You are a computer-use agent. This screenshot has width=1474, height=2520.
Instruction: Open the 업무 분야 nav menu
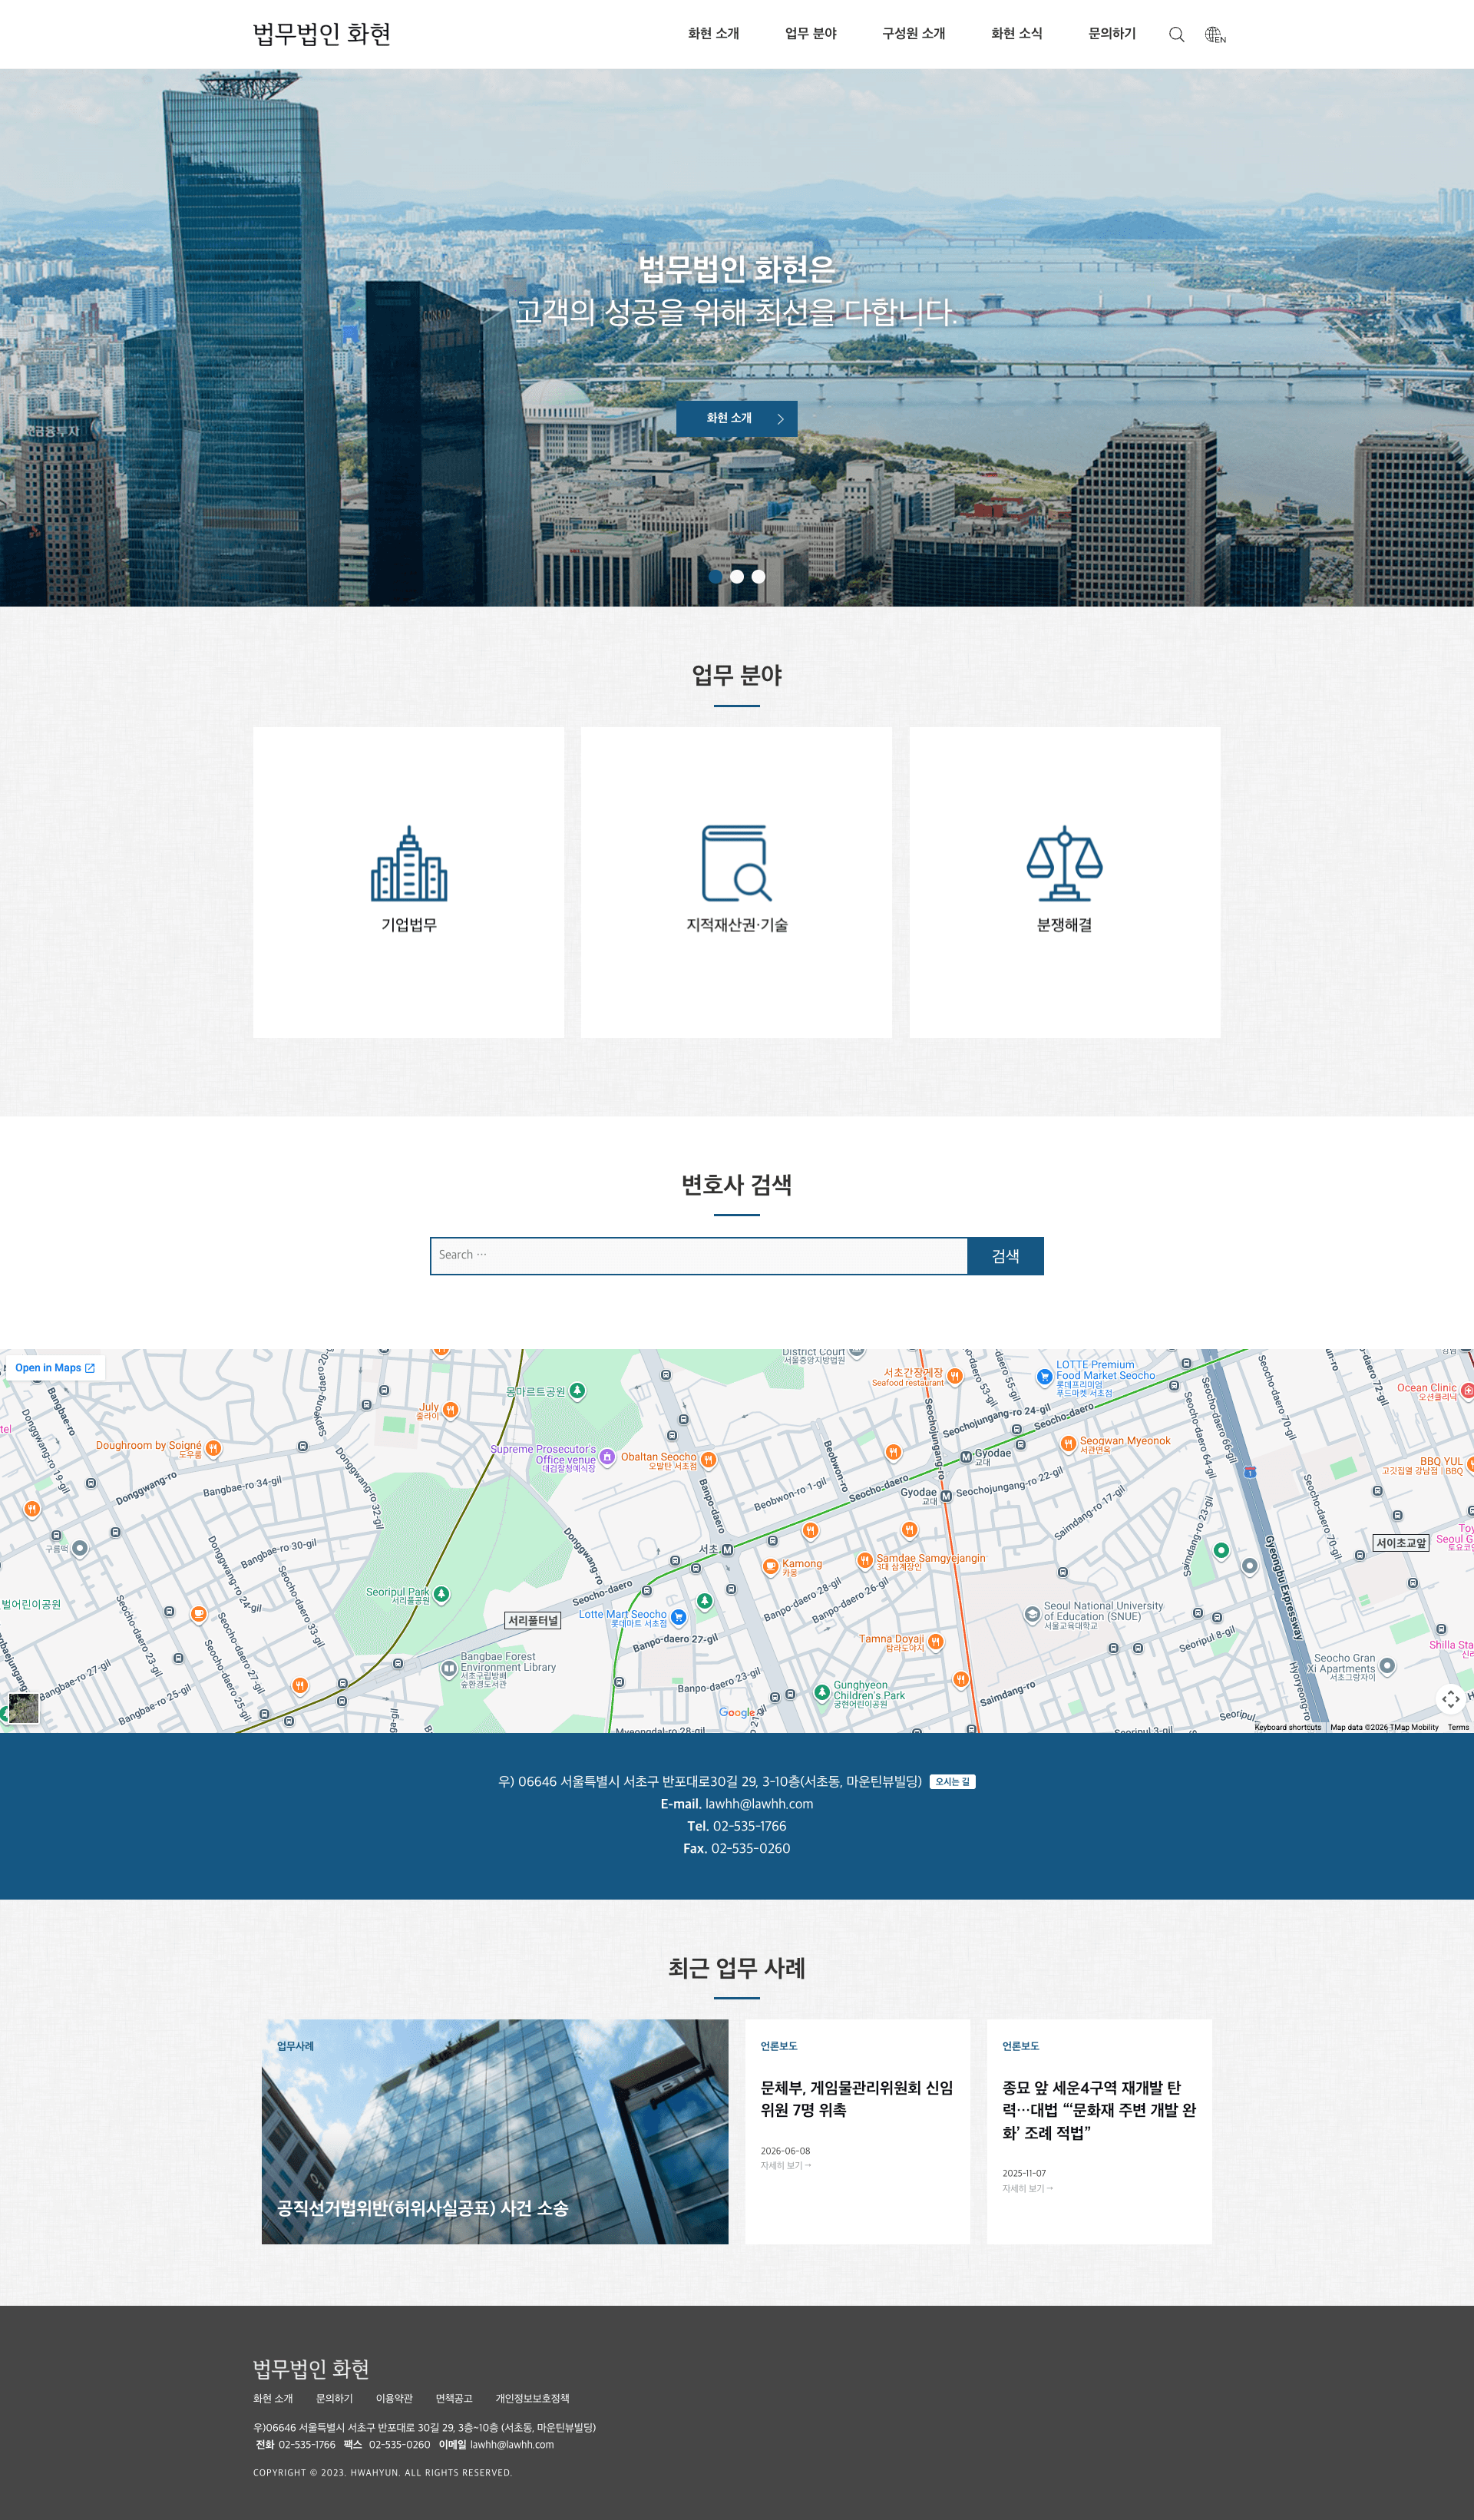coord(810,33)
